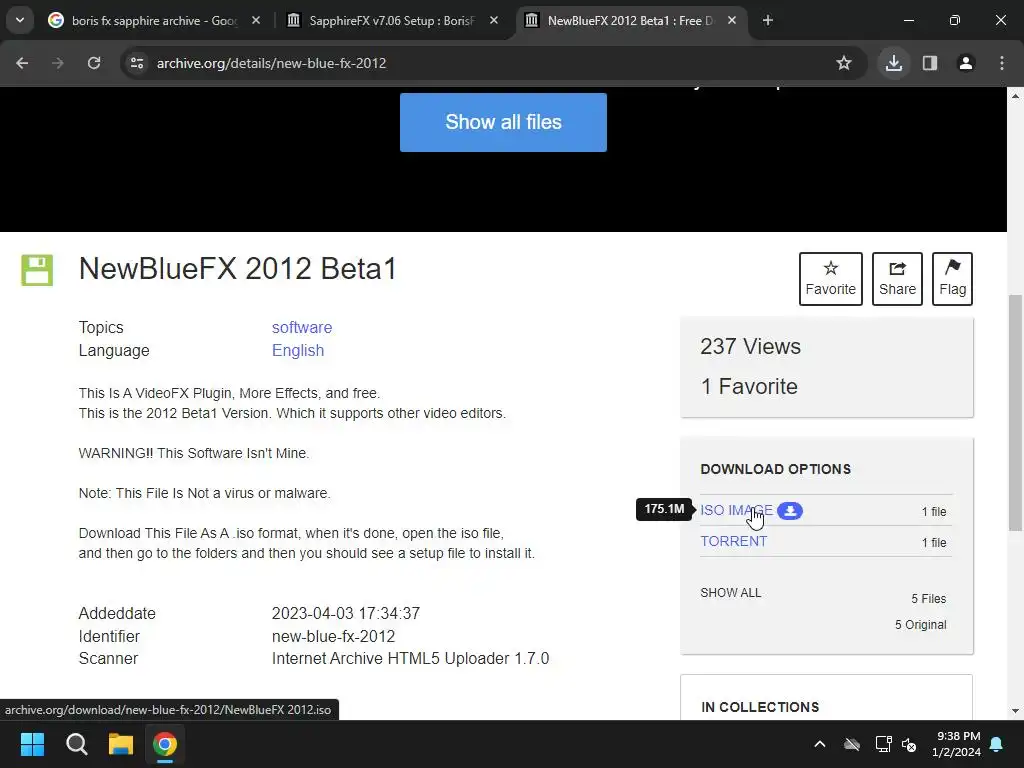
Task: Switch to boris fx sapphire archive Google tab
Action: (x=155, y=20)
